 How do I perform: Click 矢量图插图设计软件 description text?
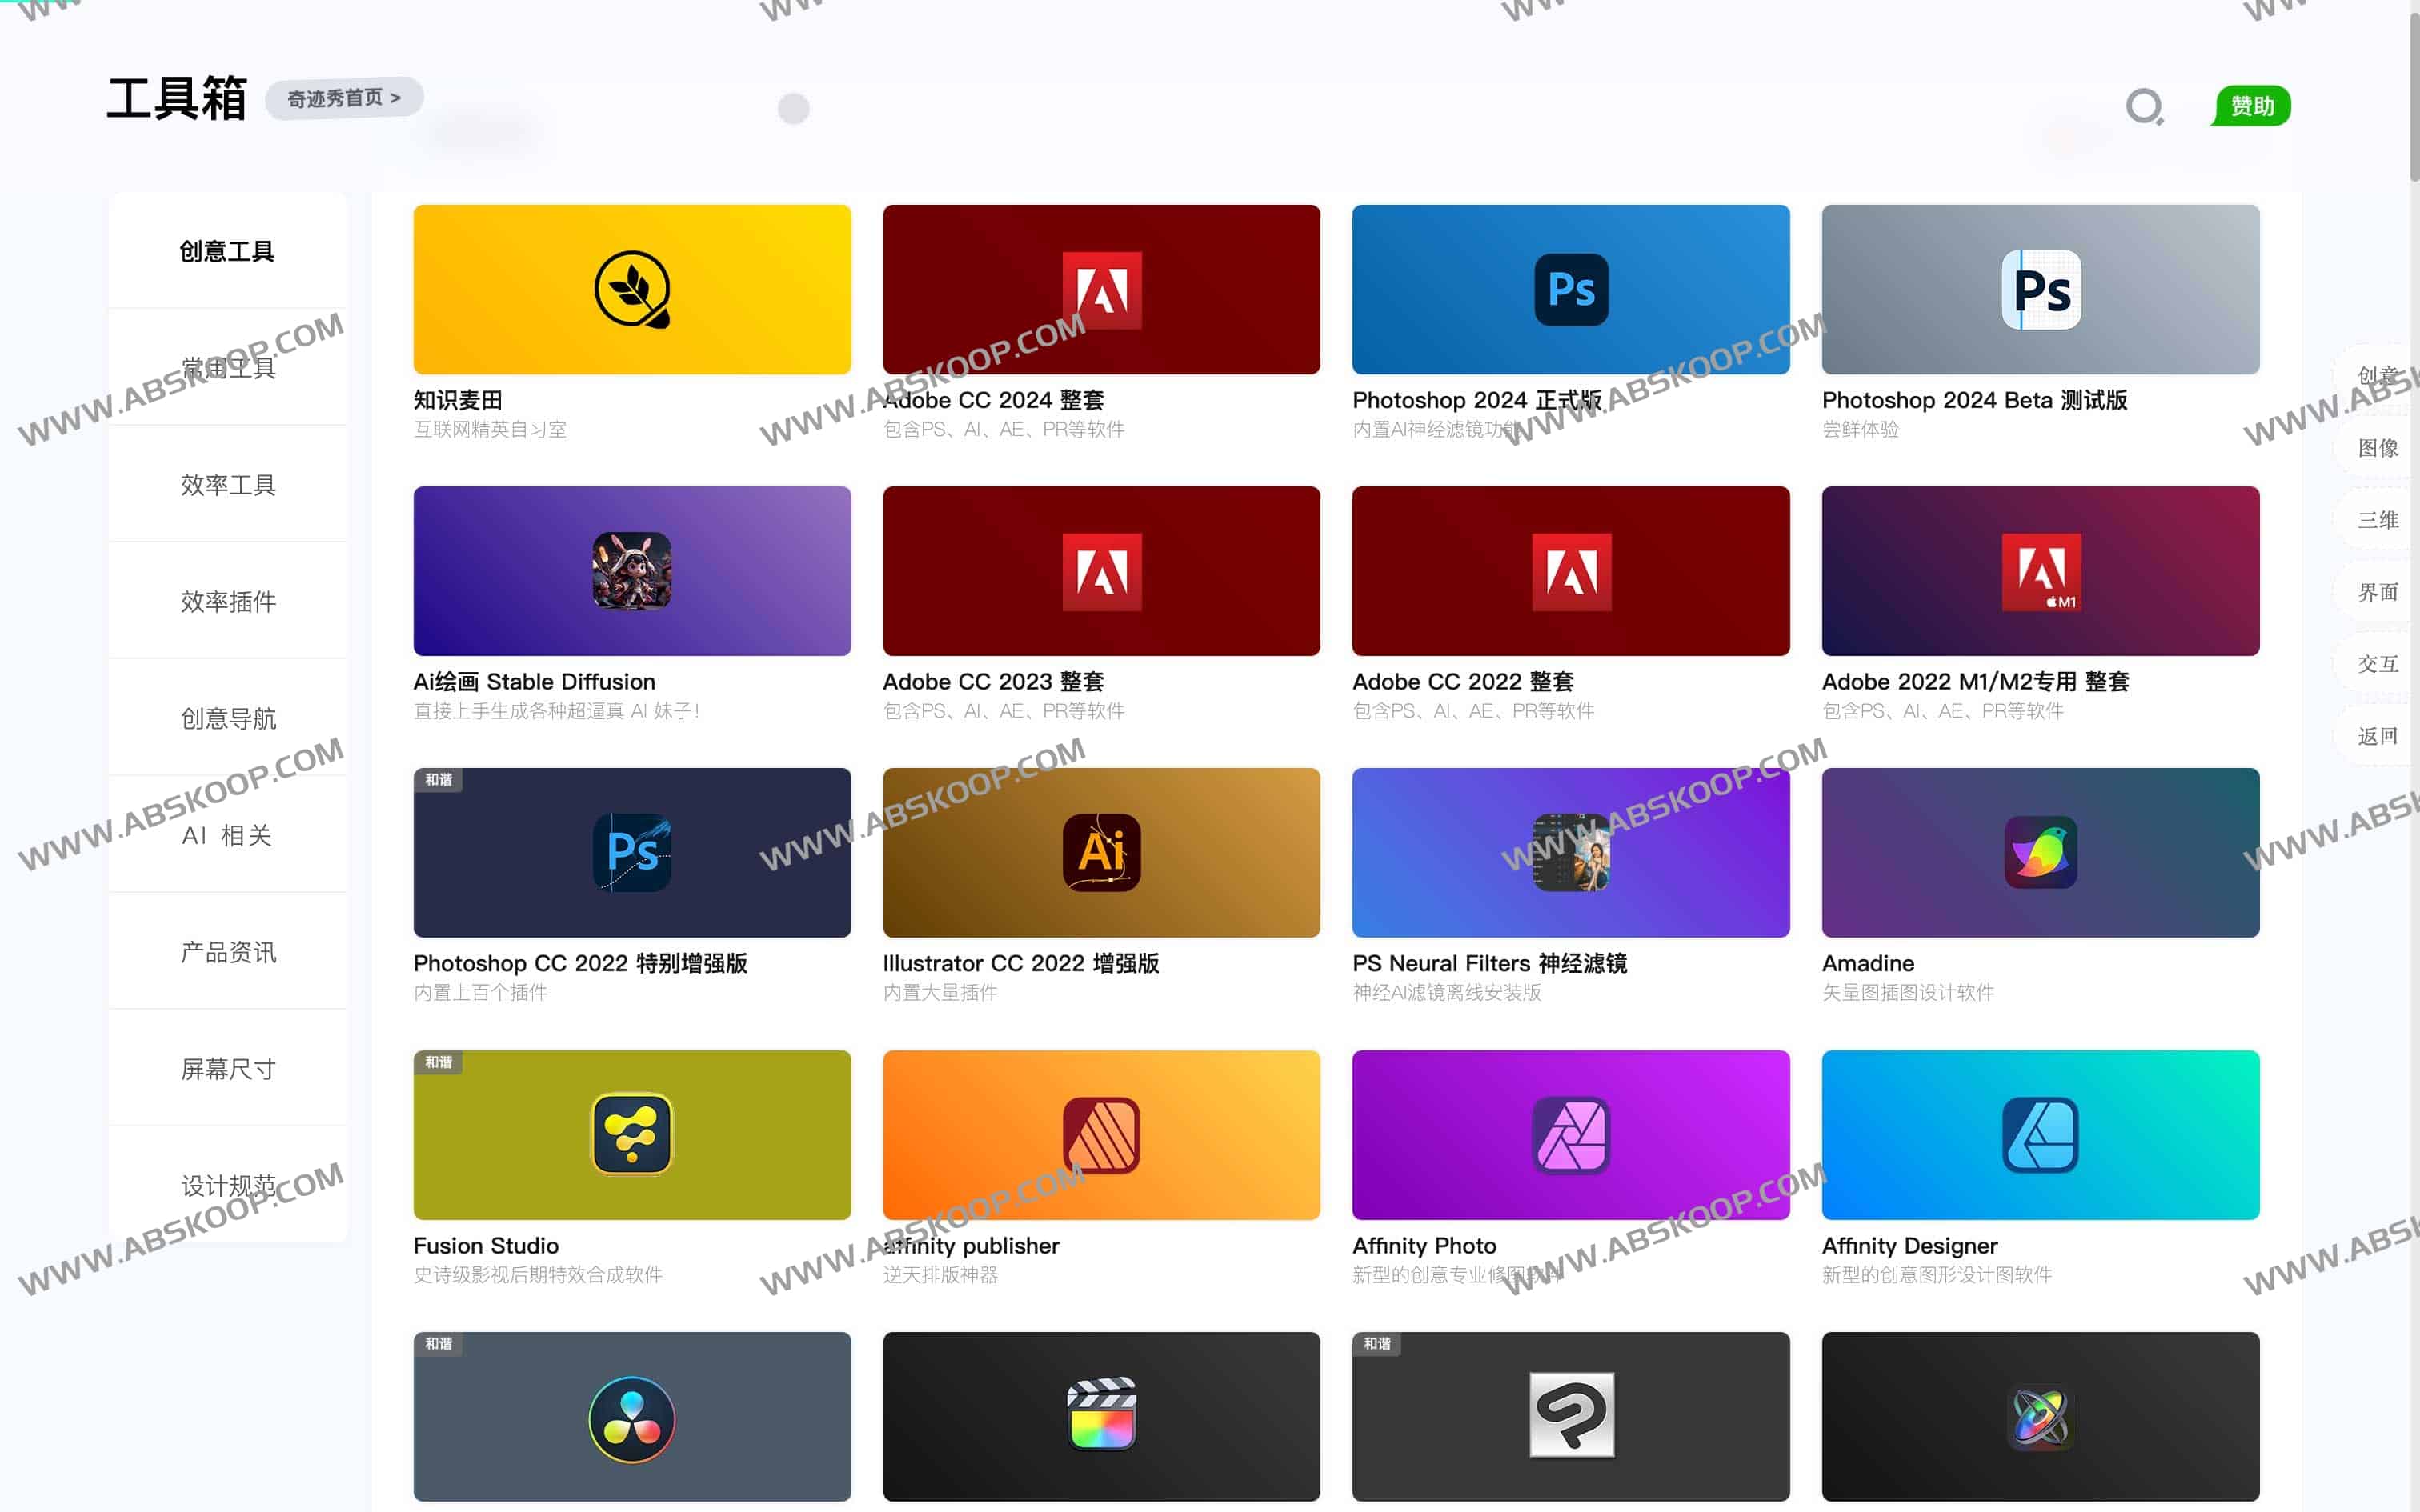click(x=1907, y=993)
